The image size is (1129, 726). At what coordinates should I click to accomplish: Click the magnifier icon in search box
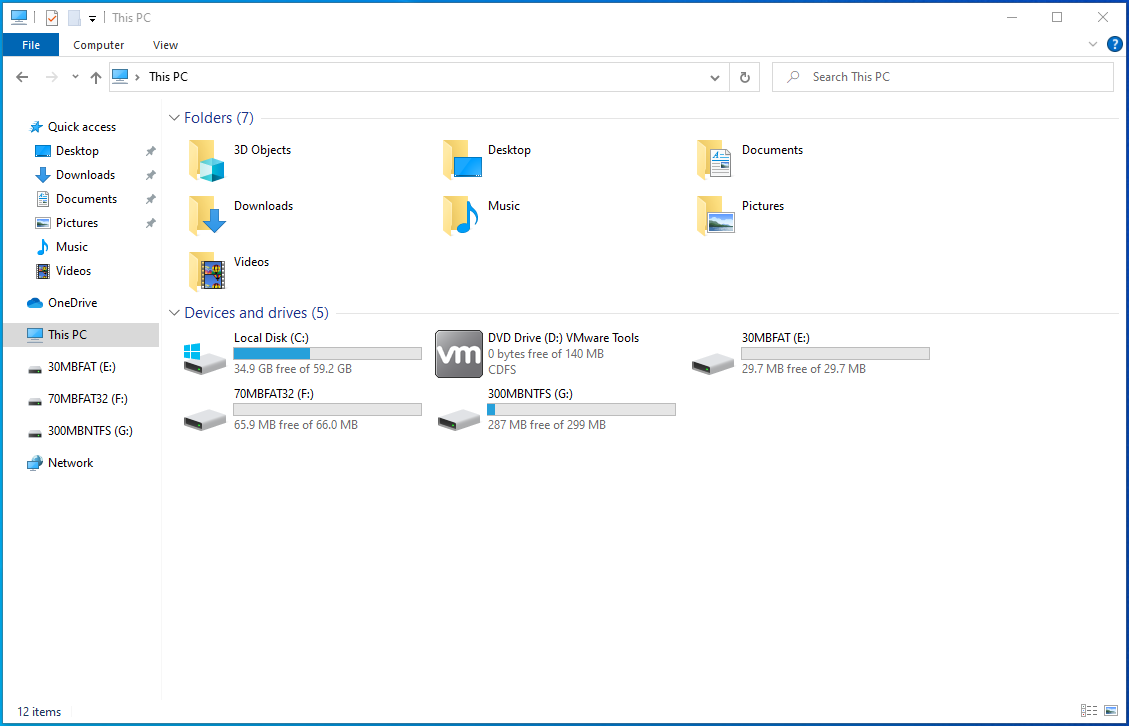click(793, 76)
